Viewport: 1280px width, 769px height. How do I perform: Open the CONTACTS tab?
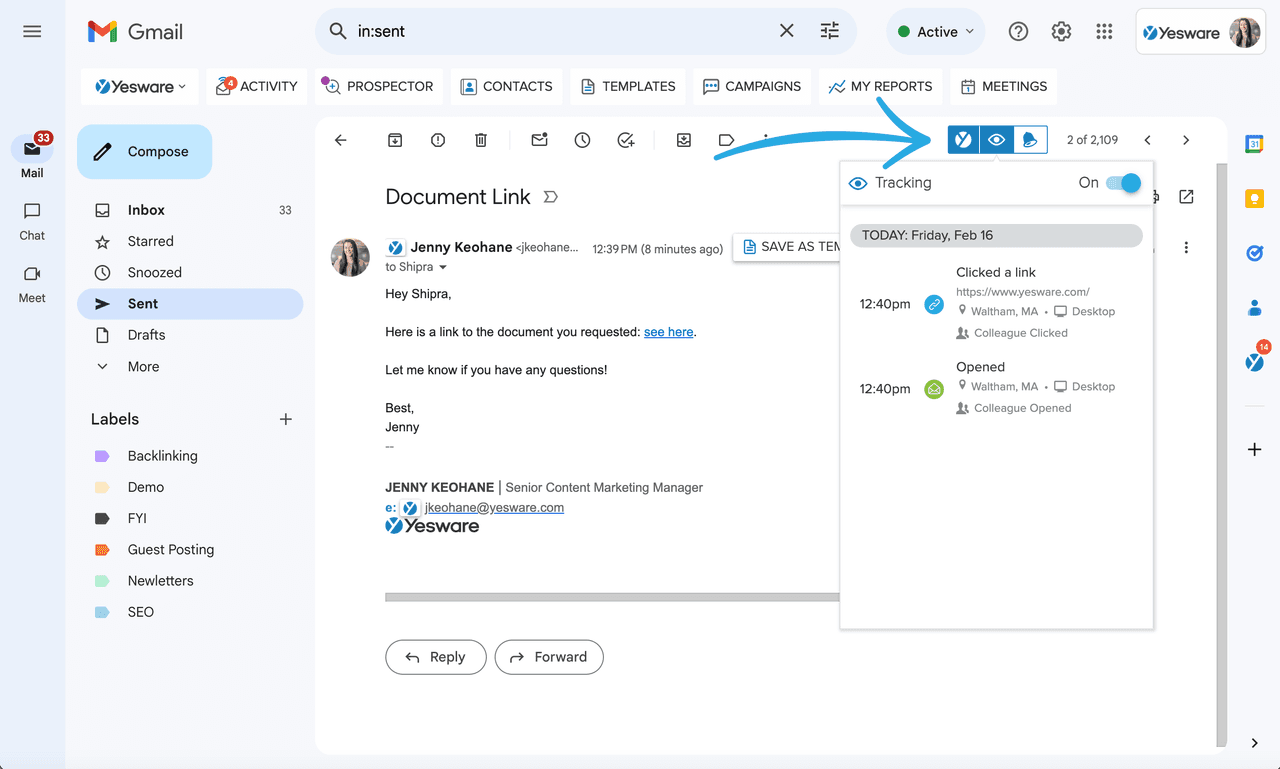click(x=506, y=87)
